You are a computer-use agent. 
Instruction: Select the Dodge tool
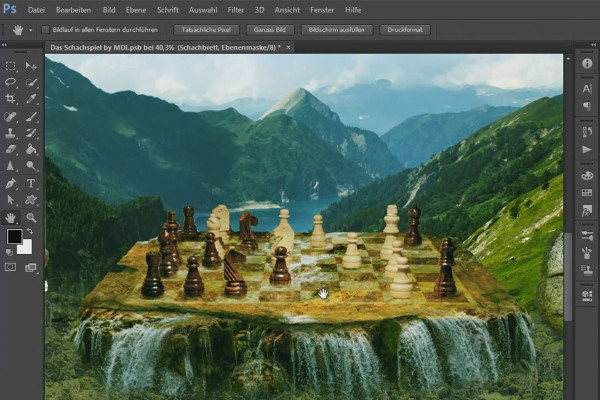(31, 165)
